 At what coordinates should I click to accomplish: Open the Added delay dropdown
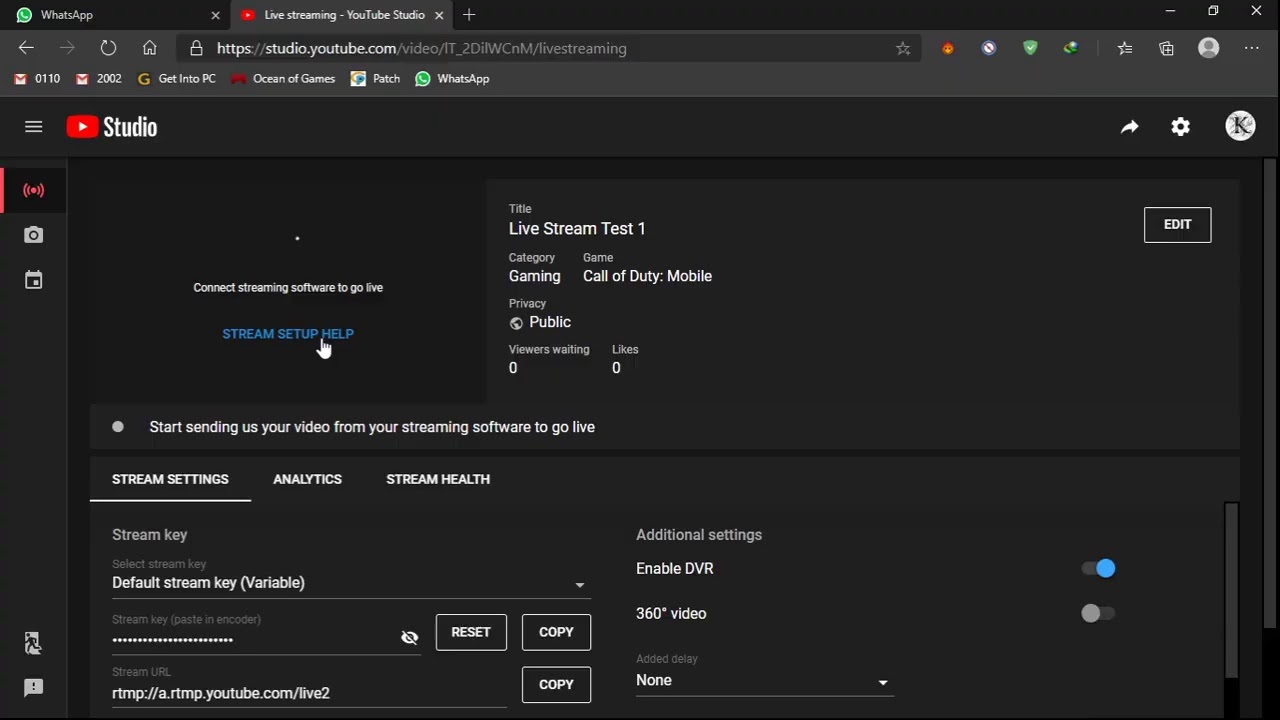[763, 681]
